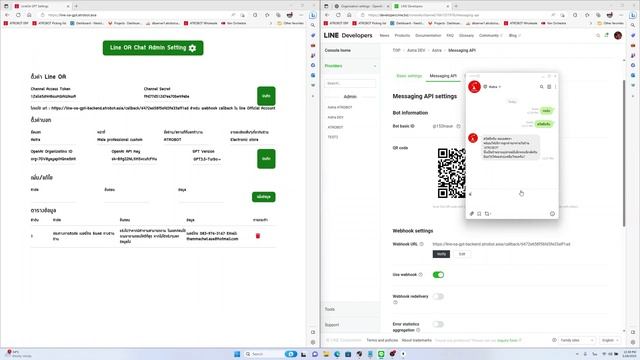Click the Windows Start button on taskbar

[x=237, y=354]
